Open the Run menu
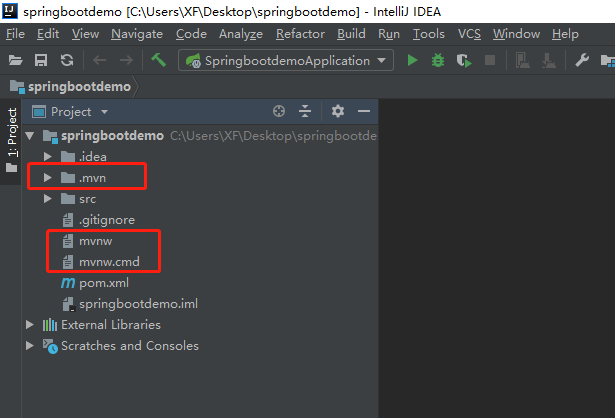 pos(389,34)
